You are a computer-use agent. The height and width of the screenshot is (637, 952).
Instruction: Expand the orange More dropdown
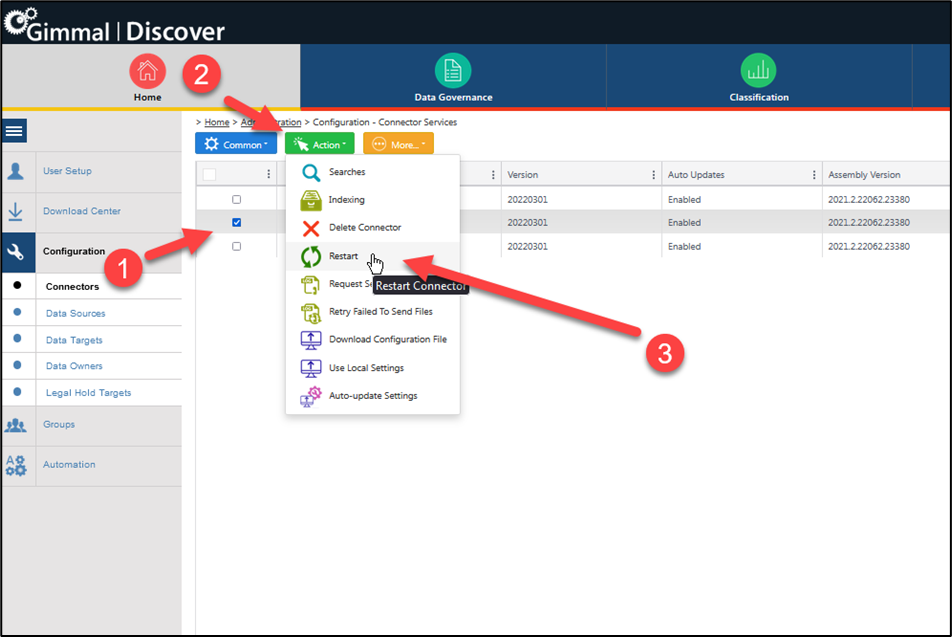(398, 145)
